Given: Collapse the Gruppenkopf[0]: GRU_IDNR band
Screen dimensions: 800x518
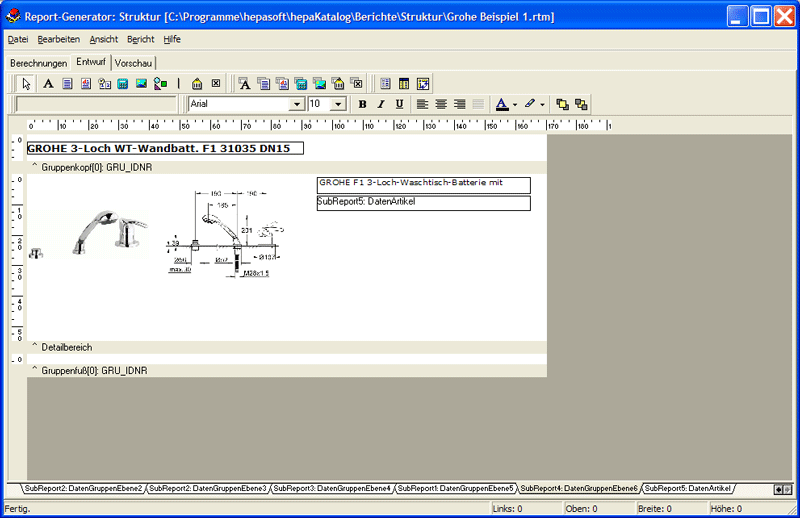Looking at the screenshot, I should [35, 165].
